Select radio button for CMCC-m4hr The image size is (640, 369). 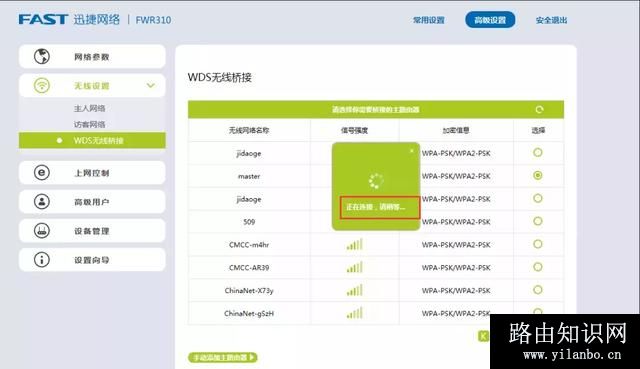[538, 244]
